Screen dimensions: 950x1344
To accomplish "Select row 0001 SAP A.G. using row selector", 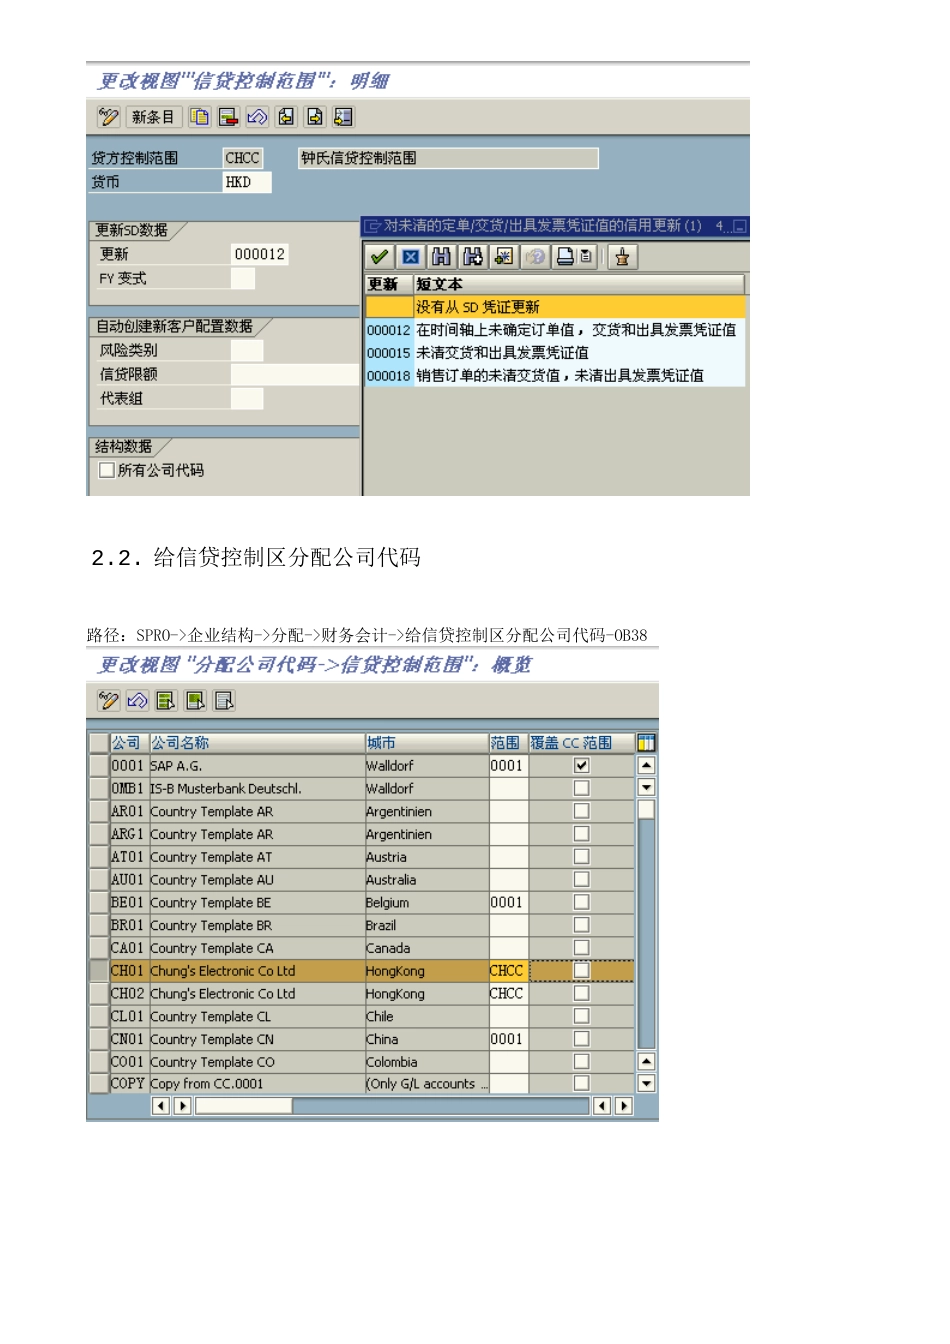I will click(x=99, y=766).
